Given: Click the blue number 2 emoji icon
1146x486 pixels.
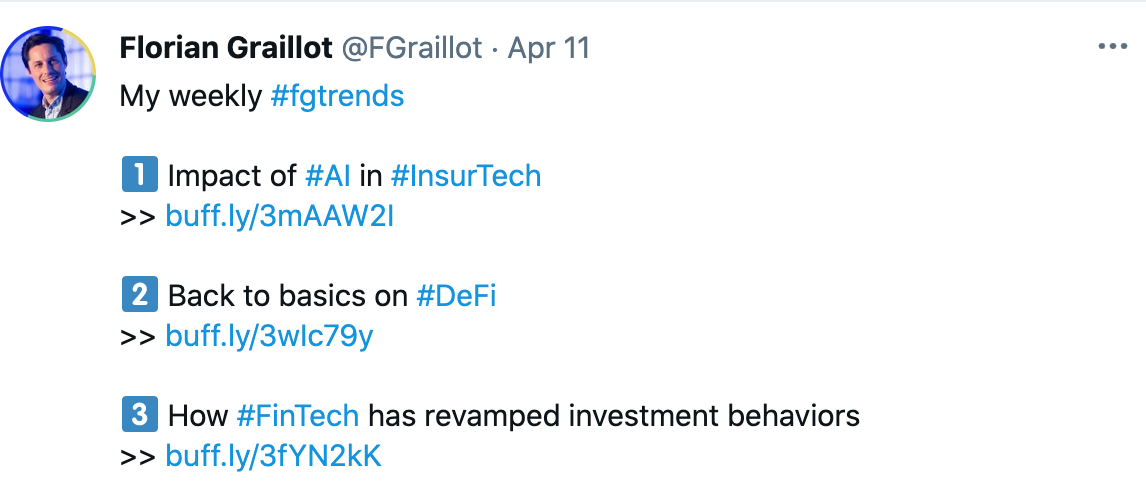Looking at the screenshot, I should pyautogui.click(x=139, y=296).
